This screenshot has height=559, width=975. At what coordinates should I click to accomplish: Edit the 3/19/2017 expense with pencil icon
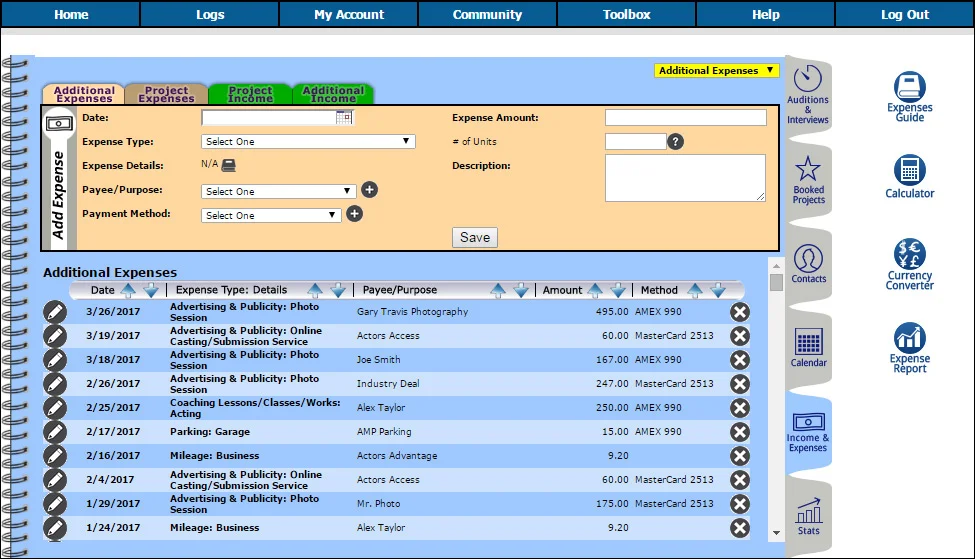55,336
